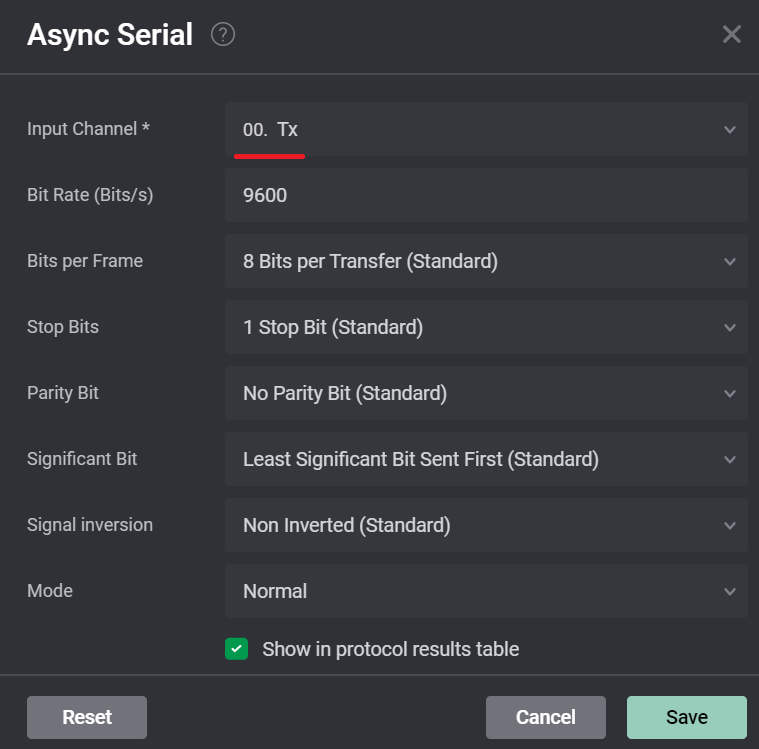The width and height of the screenshot is (759, 749).
Task: Click the Input Channel dropdown chevron arrow
Action: [x=729, y=130]
